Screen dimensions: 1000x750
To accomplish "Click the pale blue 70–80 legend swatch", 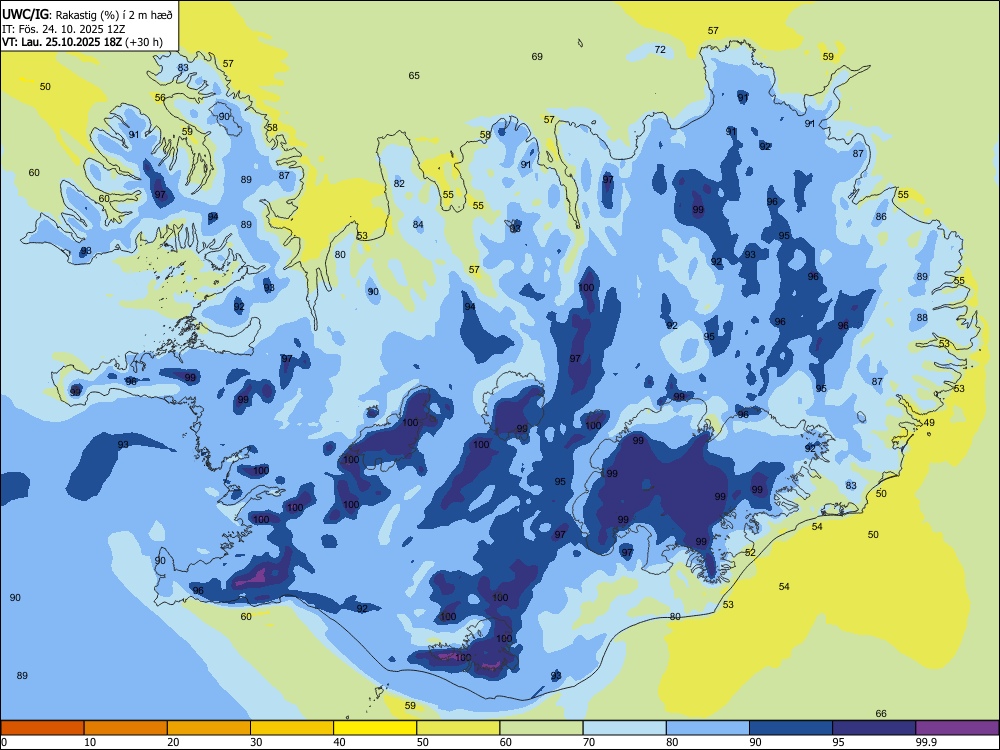I will 625,728.
